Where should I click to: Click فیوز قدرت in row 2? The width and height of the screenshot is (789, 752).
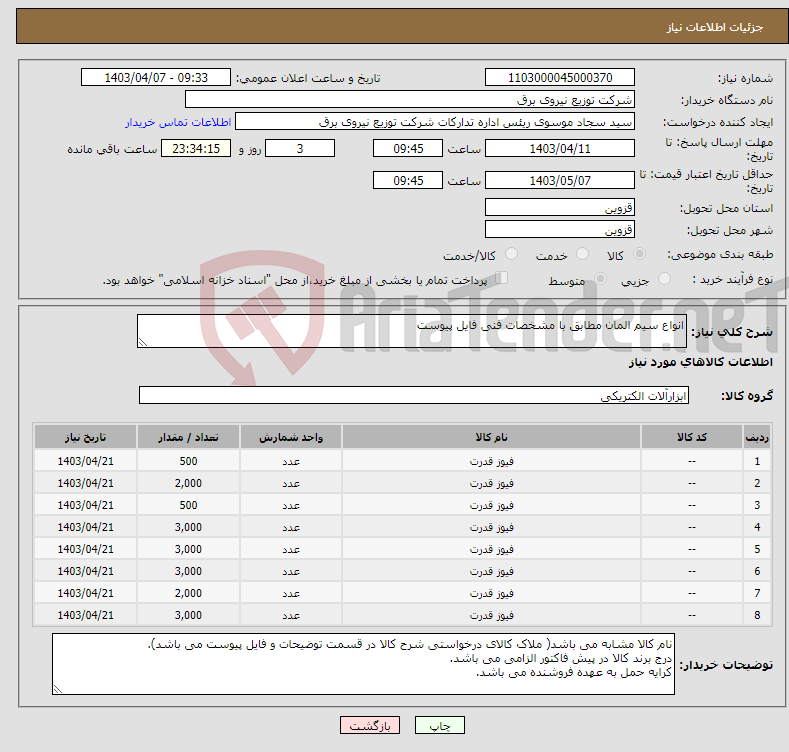coord(491,483)
